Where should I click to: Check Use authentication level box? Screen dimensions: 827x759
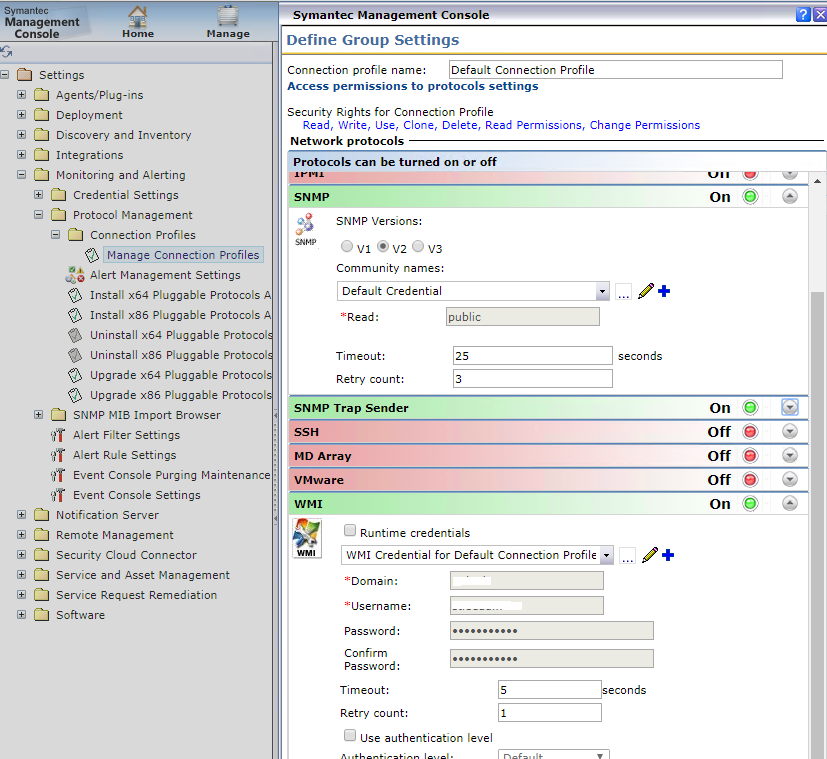pyautogui.click(x=350, y=737)
